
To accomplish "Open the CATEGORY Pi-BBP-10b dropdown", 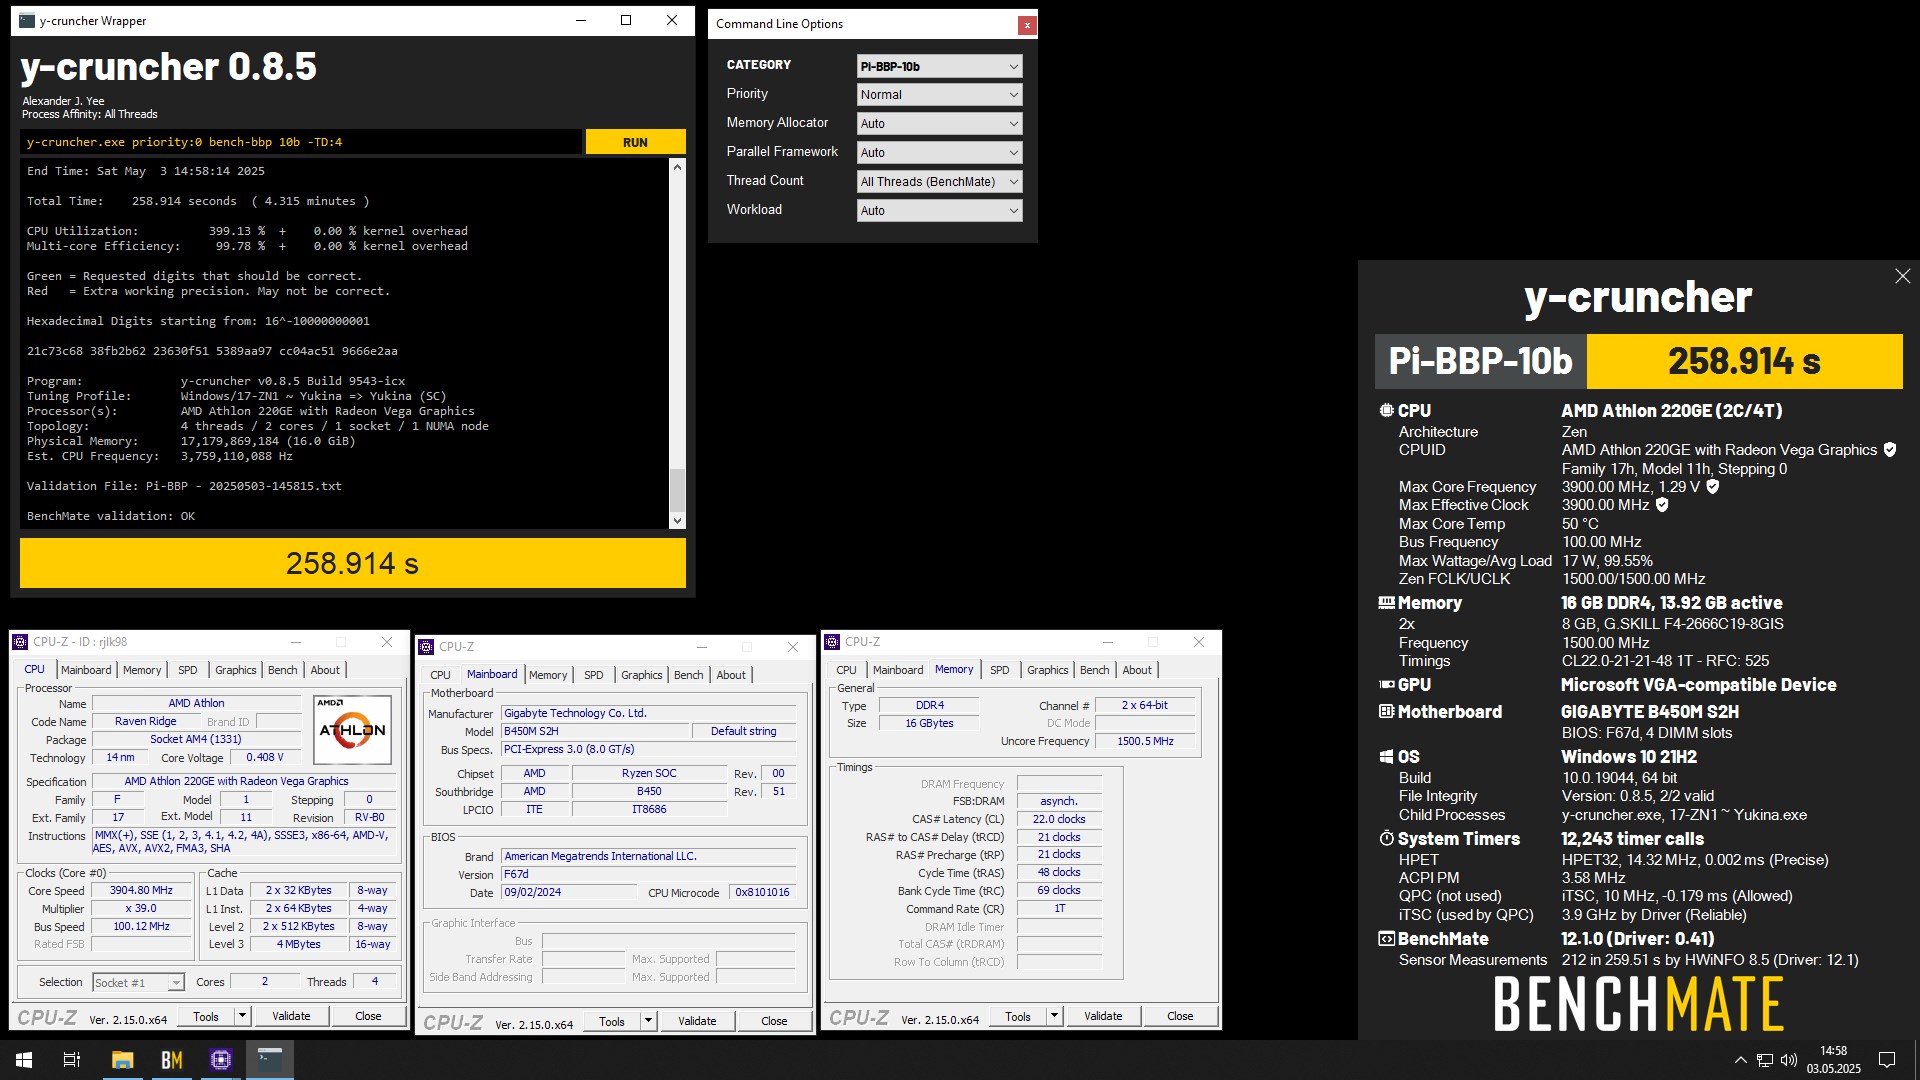I will coord(939,66).
